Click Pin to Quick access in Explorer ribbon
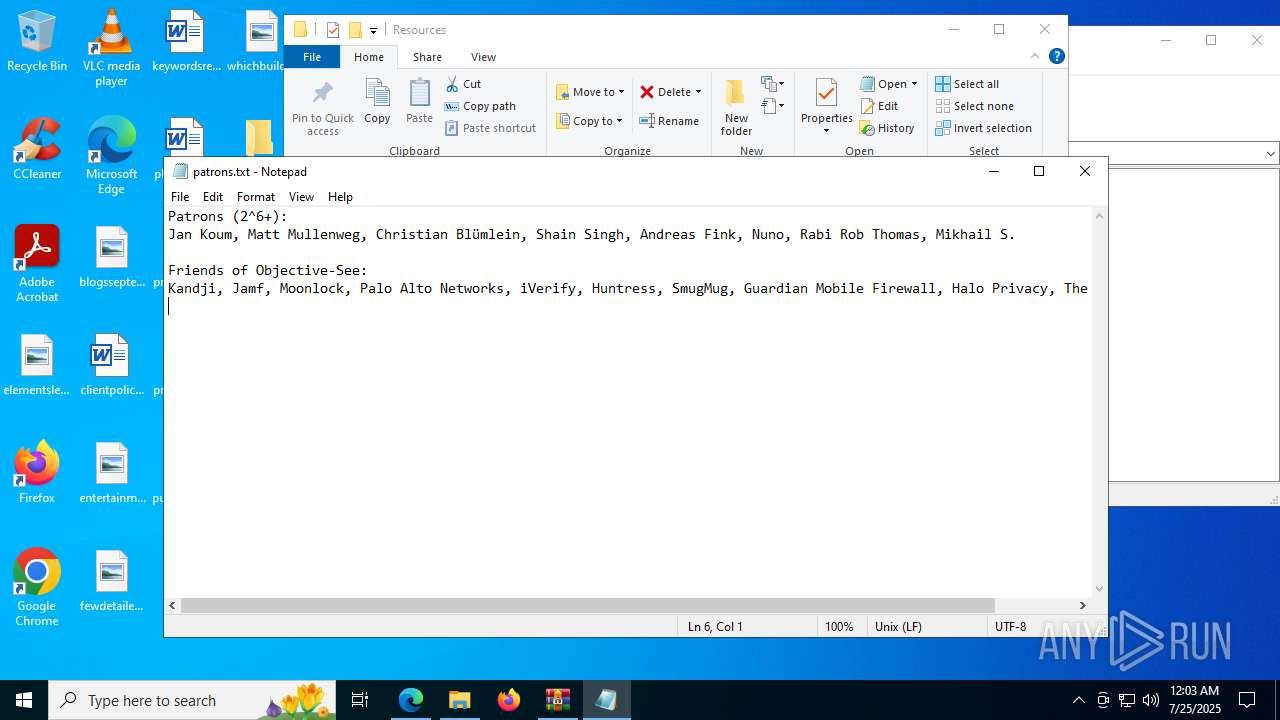1280x720 pixels. point(322,108)
